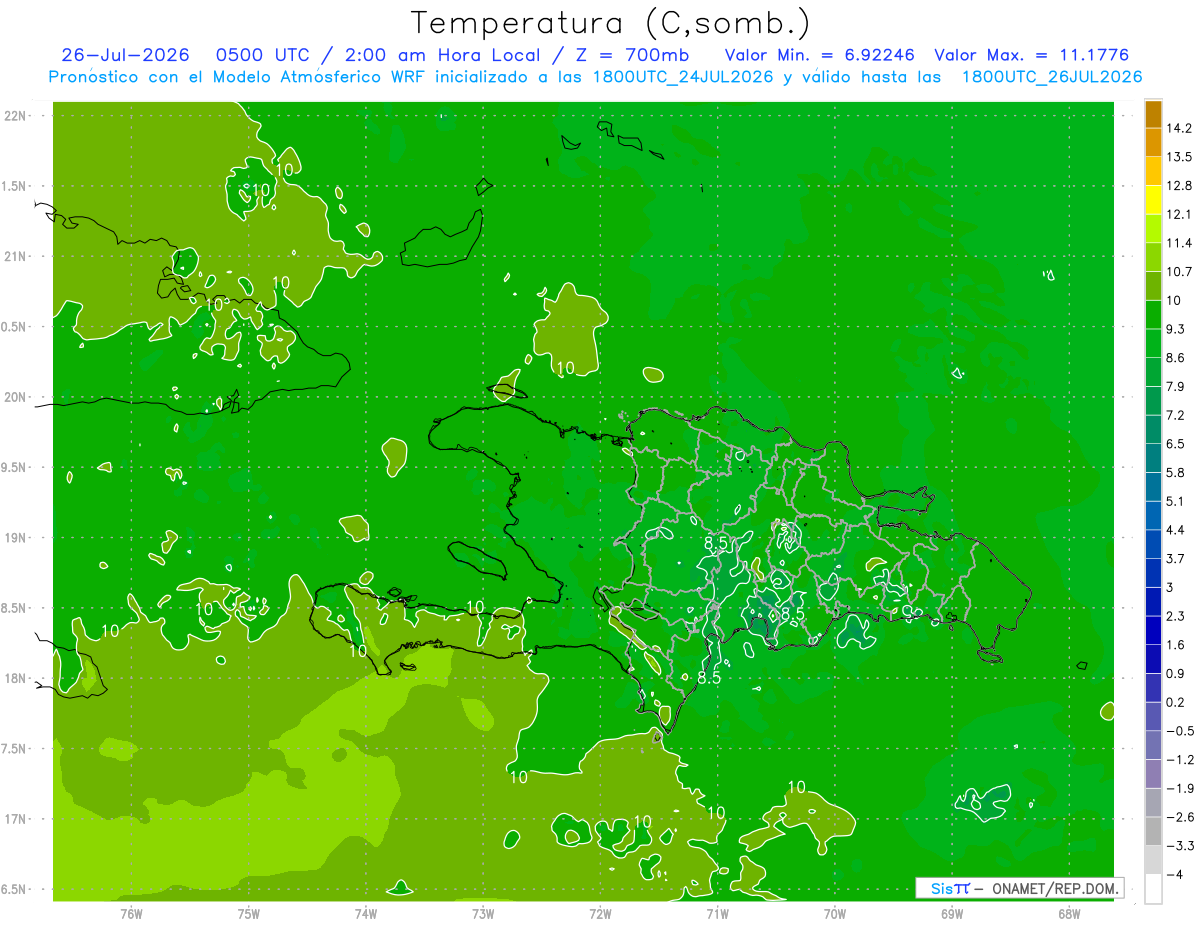Click the "21N" latitude label
Image resolution: width=1200 pixels, height=927 pixels.
tap(15, 257)
